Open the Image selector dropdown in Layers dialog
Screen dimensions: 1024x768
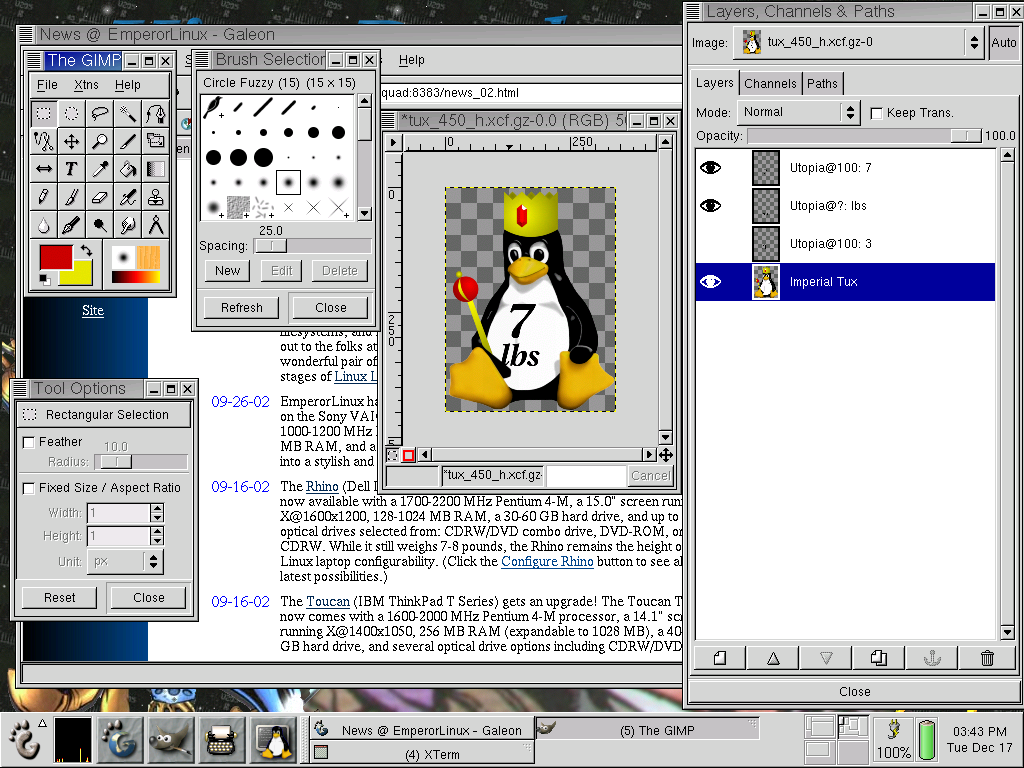point(859,42)
